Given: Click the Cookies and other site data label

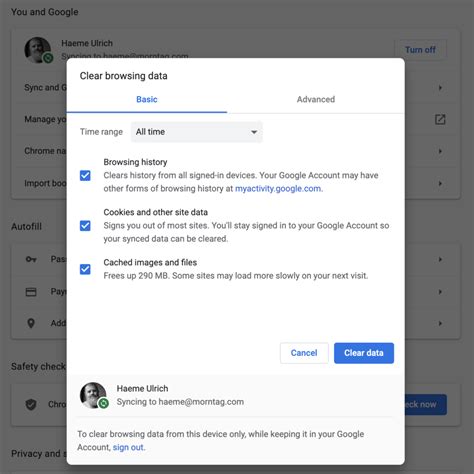Looking at the screenshot, I should [x=155, y=212].
